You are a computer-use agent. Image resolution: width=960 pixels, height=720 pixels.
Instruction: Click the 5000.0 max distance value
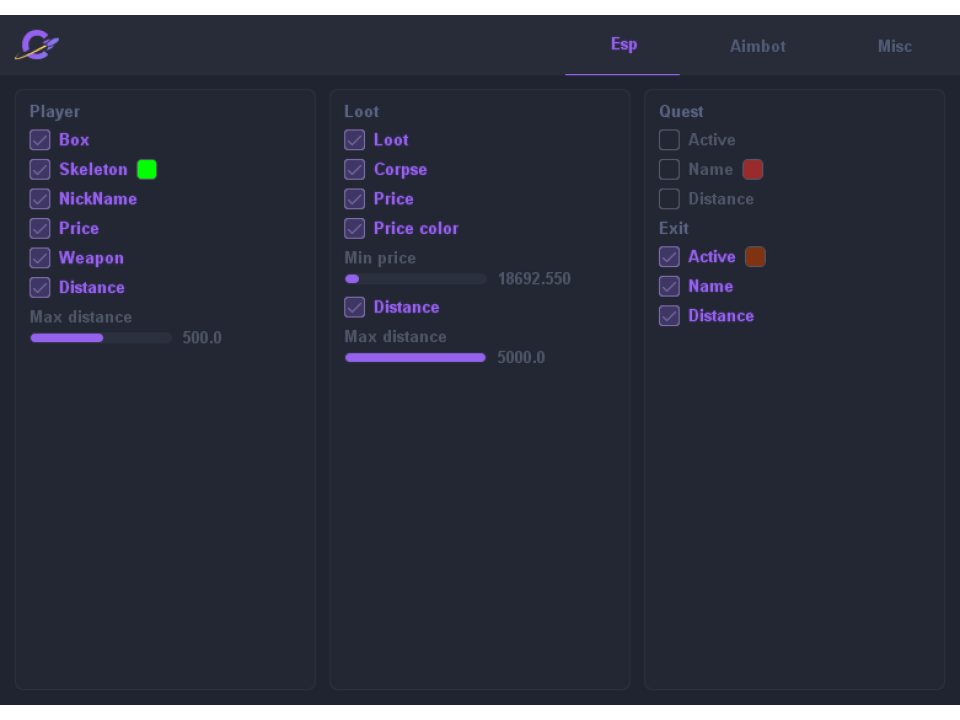pos(521,358)
